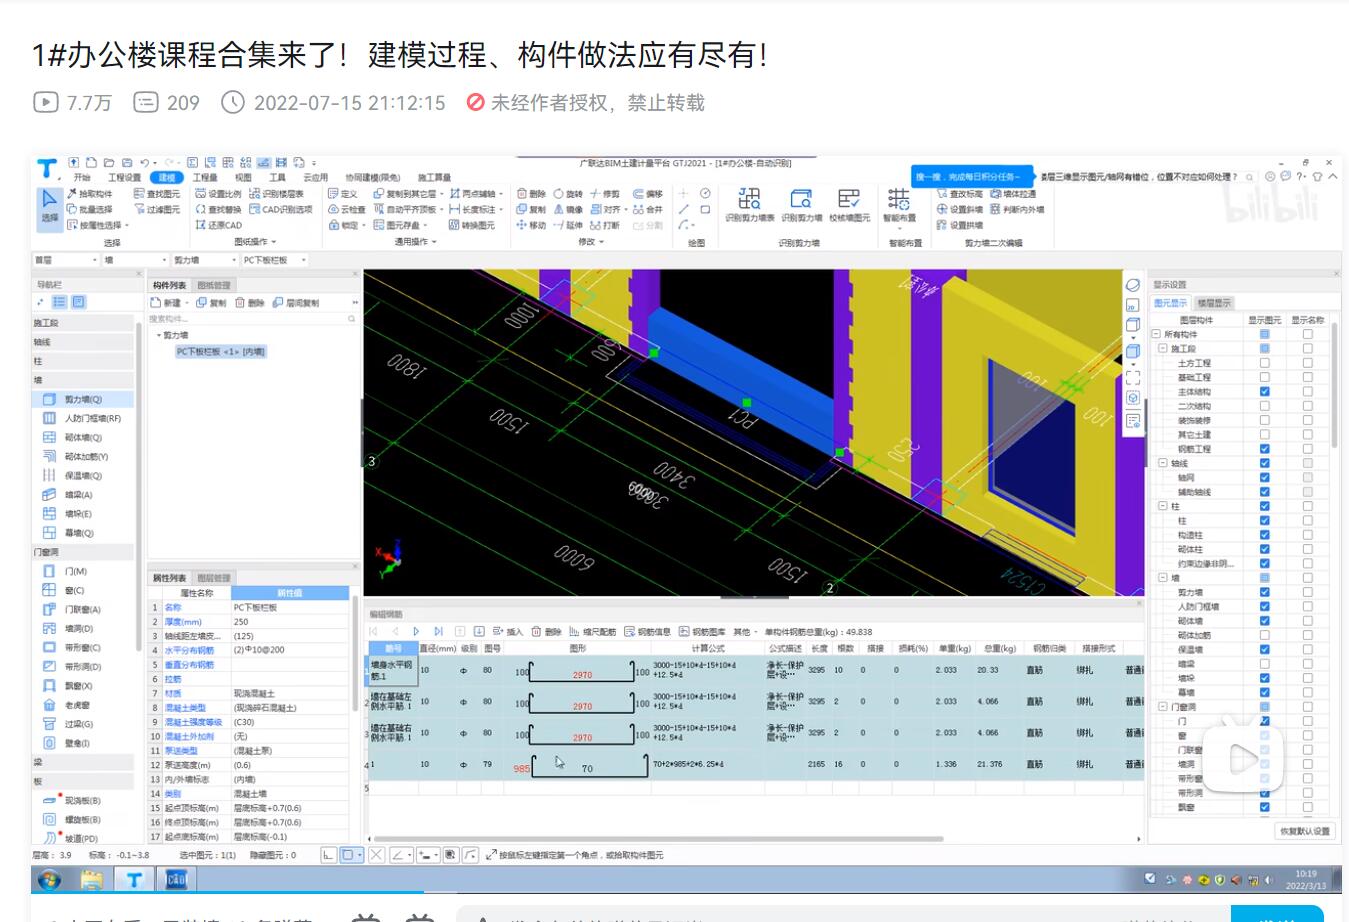Screen dimensions: 1349x922
Task: Collapse the 轴线 node in display settings
Action: (1163, 463)
